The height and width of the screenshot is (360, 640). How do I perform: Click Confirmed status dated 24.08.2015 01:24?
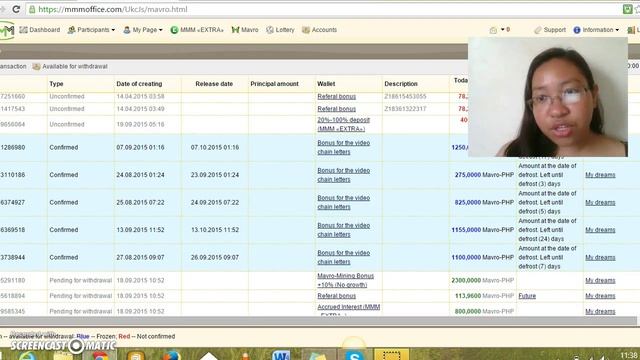tap(64, 175)
